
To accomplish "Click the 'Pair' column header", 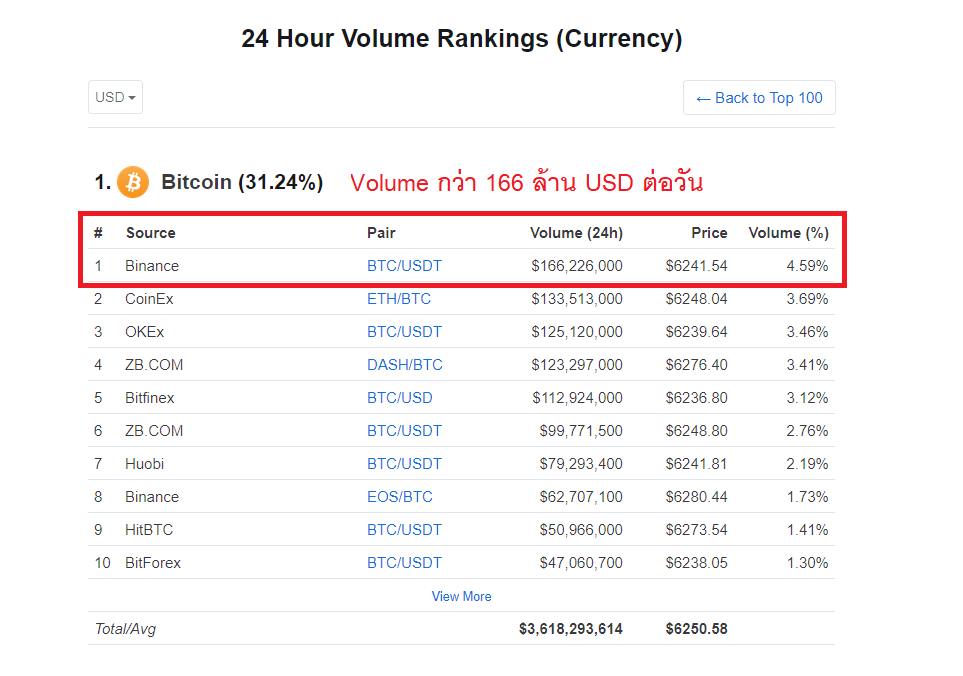I will click(x=381, y=233).
